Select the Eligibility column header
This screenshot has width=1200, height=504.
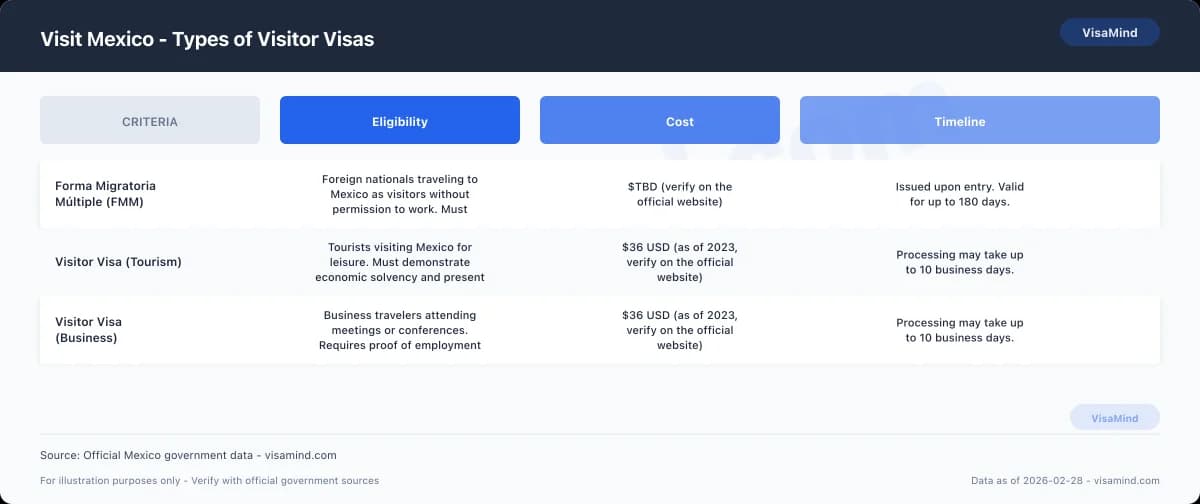tap(400, 121)
